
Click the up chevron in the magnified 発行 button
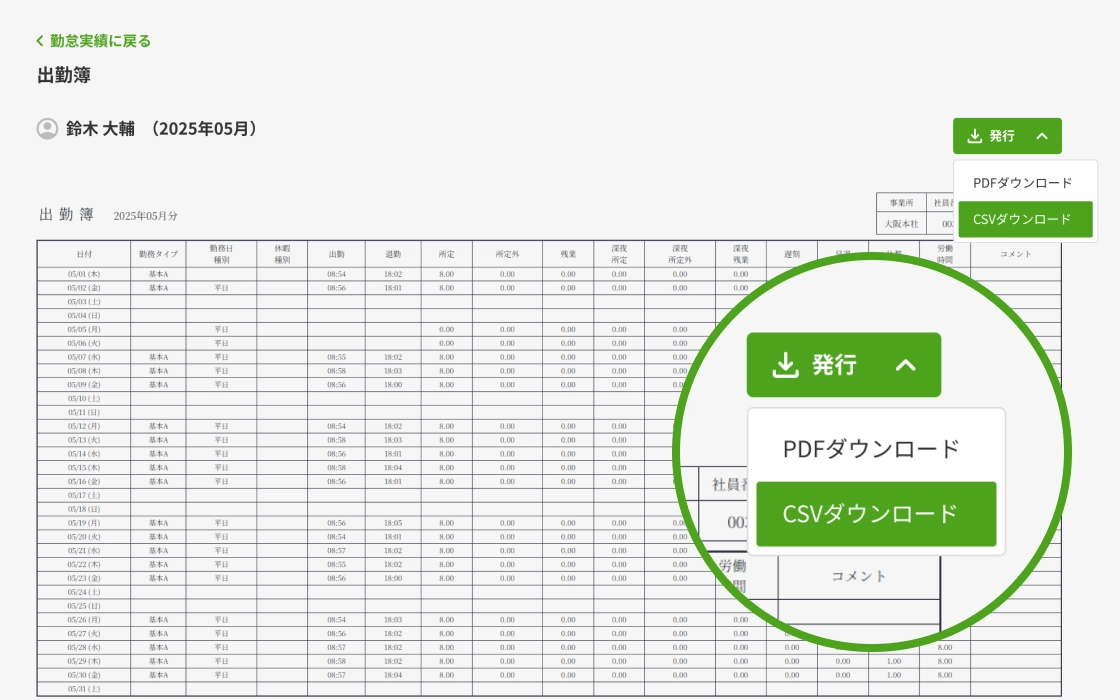pyautogui.click(x=905, y=366)
